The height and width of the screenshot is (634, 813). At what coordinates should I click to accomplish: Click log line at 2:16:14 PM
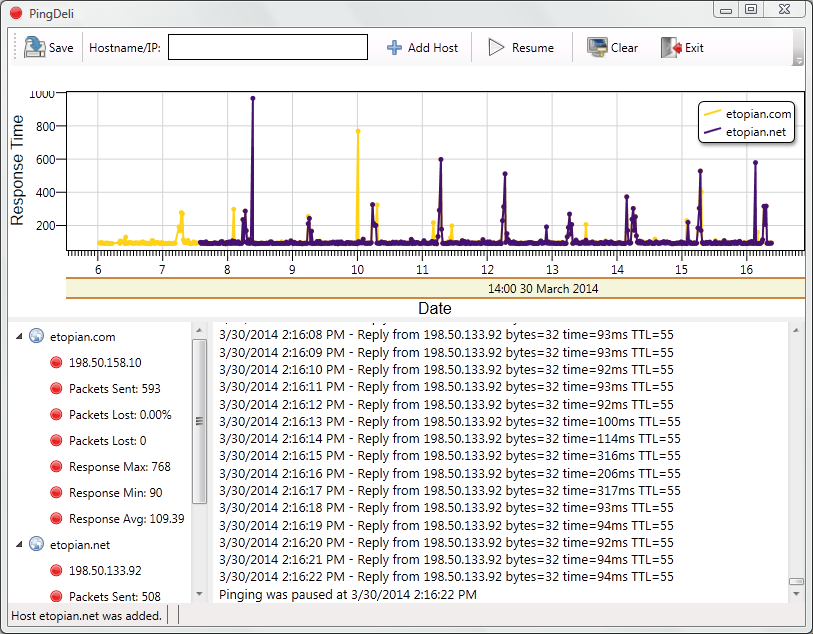pos(450,439)
